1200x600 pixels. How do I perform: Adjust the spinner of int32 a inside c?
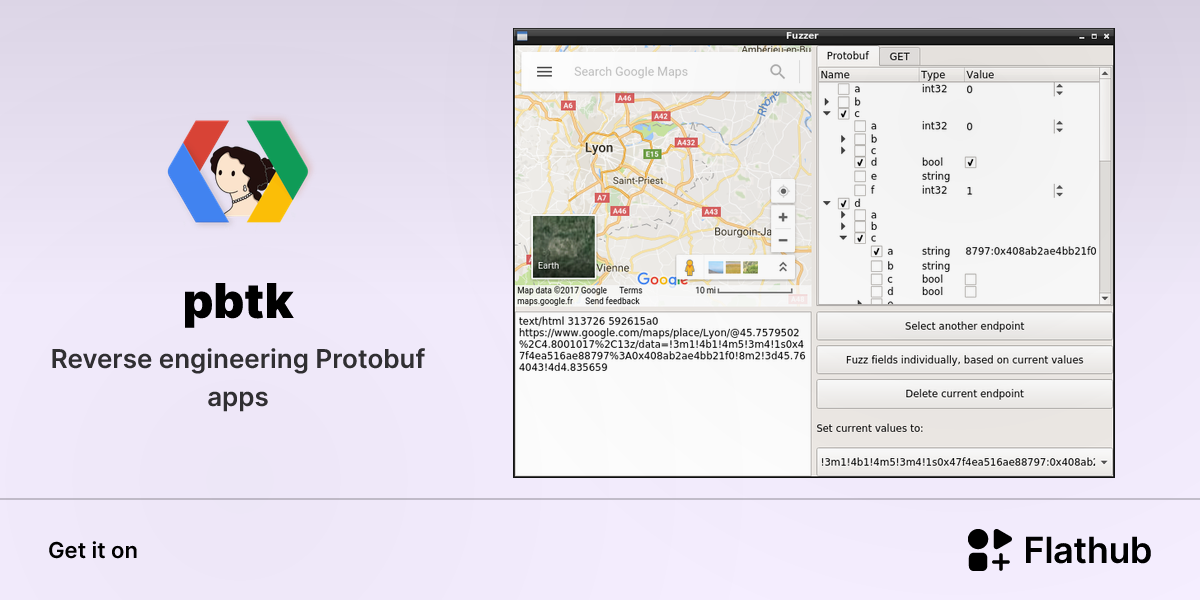click(x=1059, y=126)
